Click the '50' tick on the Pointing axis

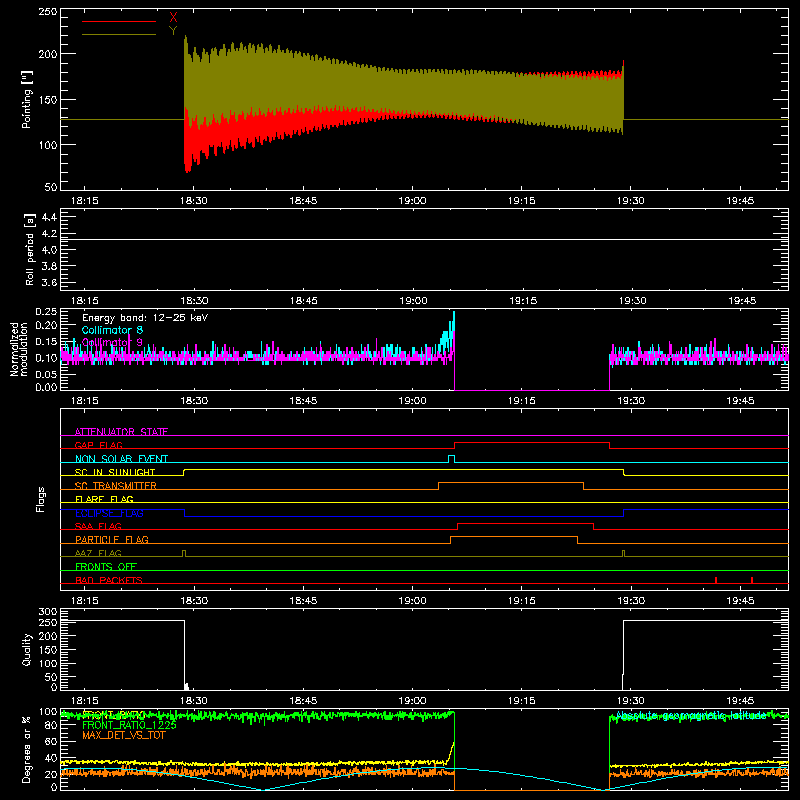click(51, 187)
